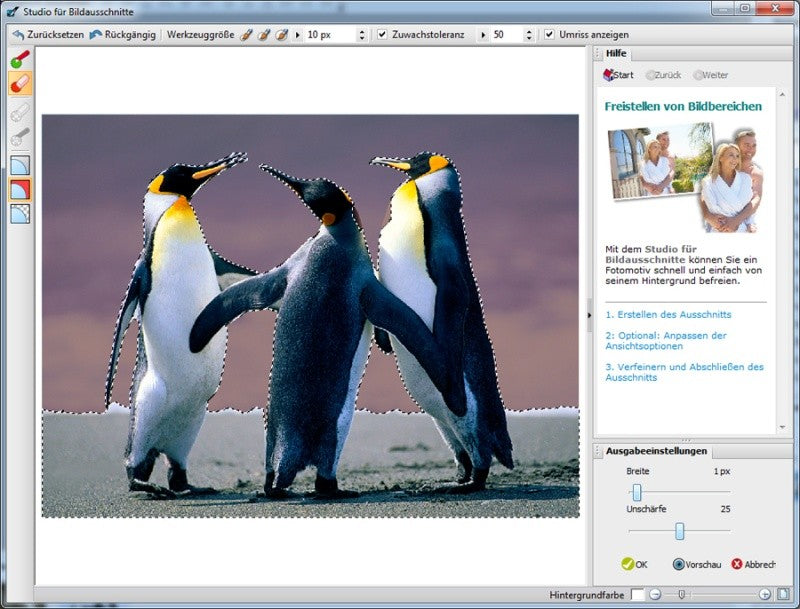
Task: Open the slider arrow beside tolerance 50
Action: coord(483,35)
